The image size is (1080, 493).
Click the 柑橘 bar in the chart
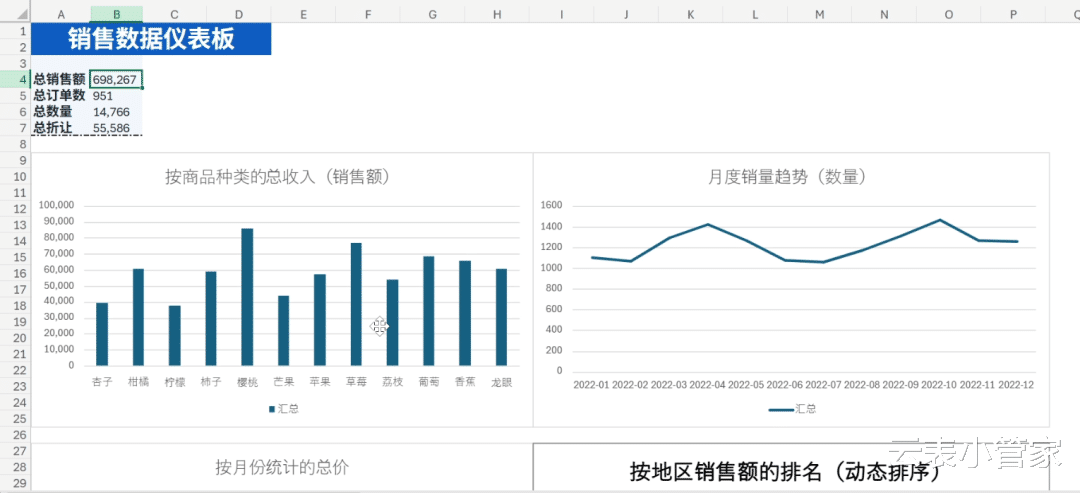(x=138, y=317)
